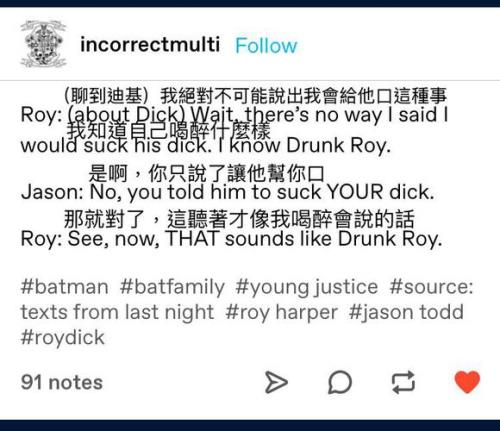Click the Chinese translation line starting 聊到迪基
This screenshot has height=431, width=500.
255,96
